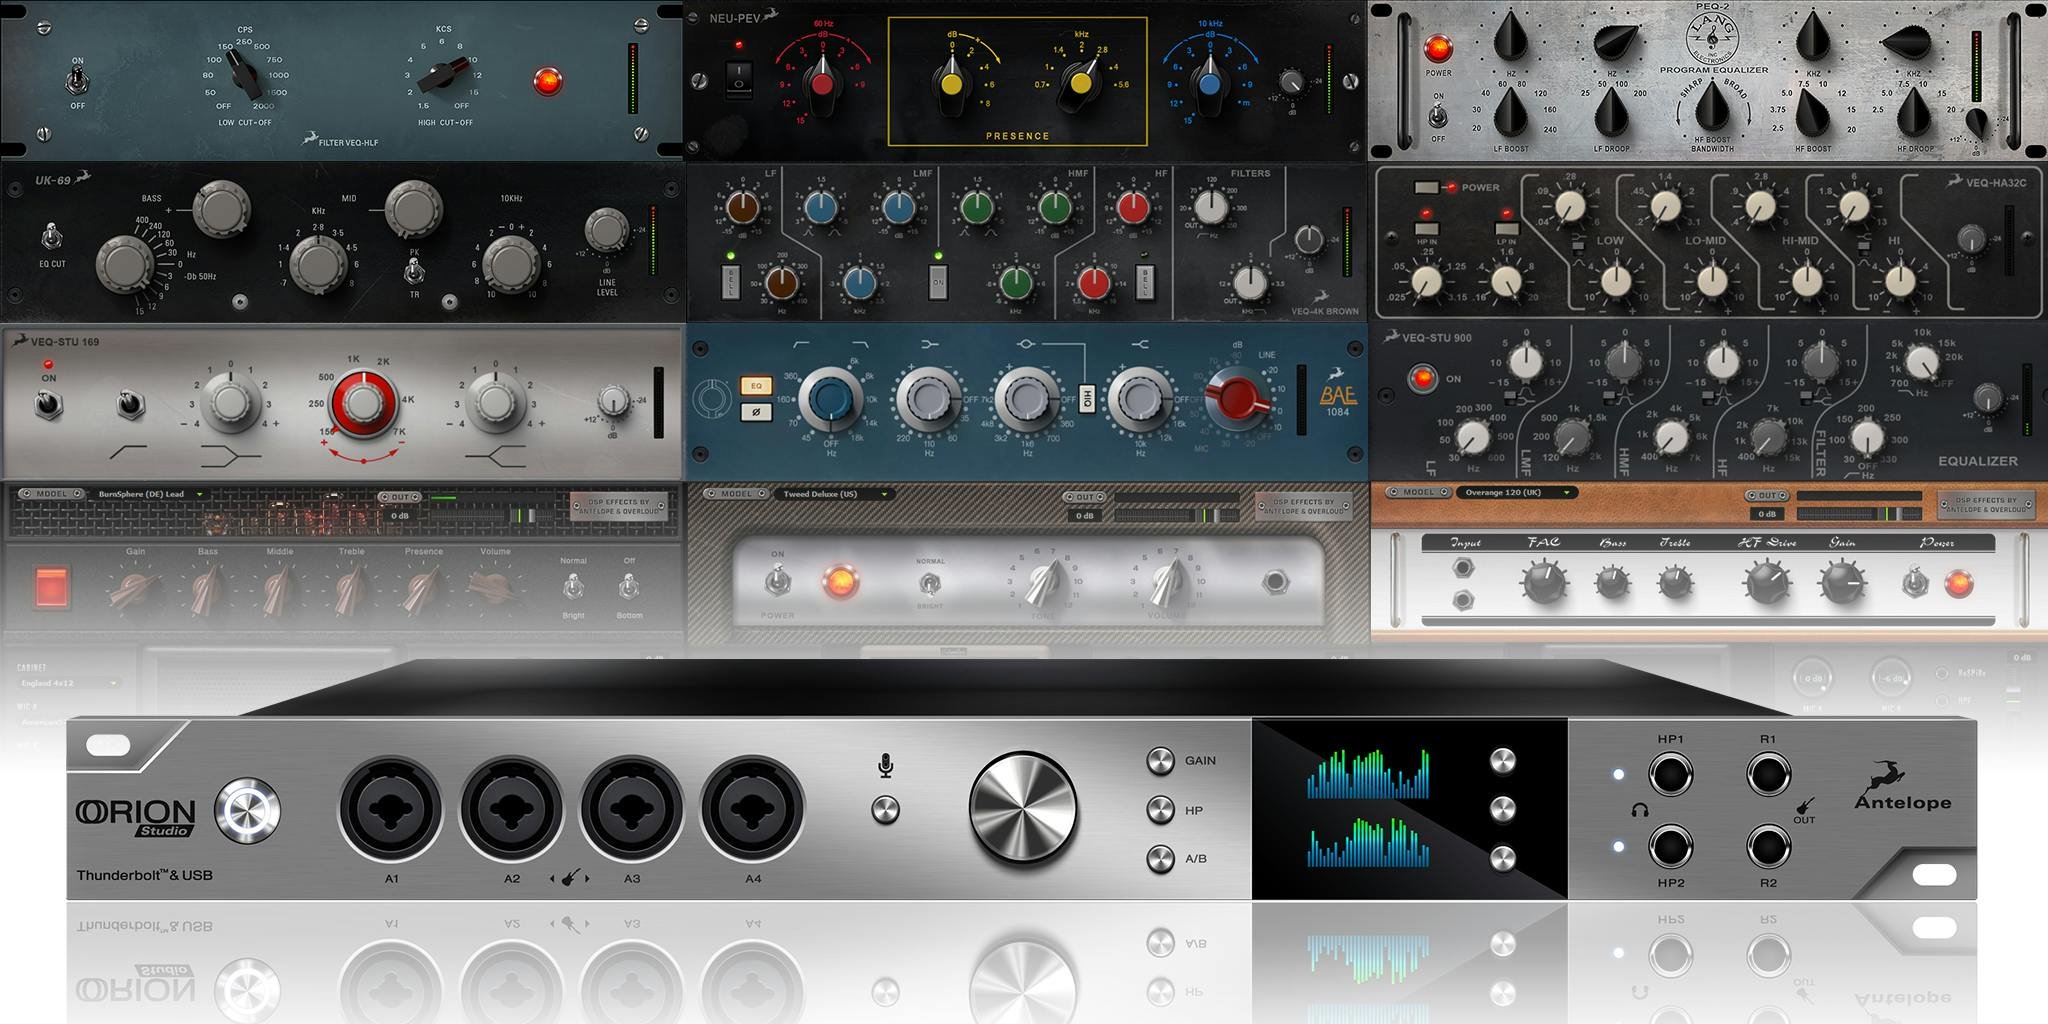Open the Overange 120 (UK) model dropdown
Image resolution: width=2048 pixels, height=1024 pixels.
1516,492
